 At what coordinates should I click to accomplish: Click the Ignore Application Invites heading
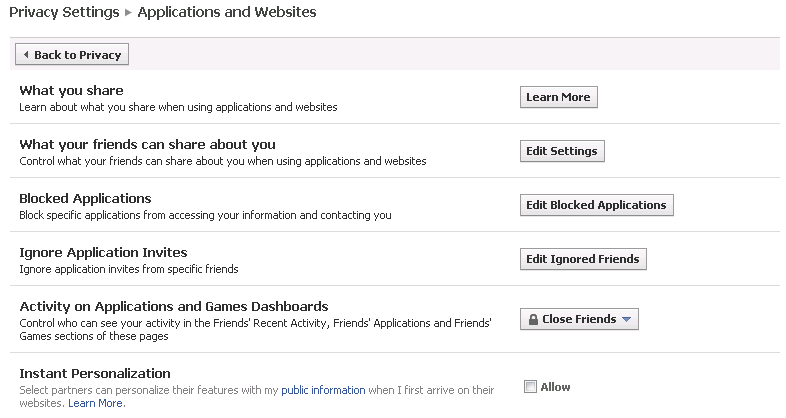click(103, 252)
